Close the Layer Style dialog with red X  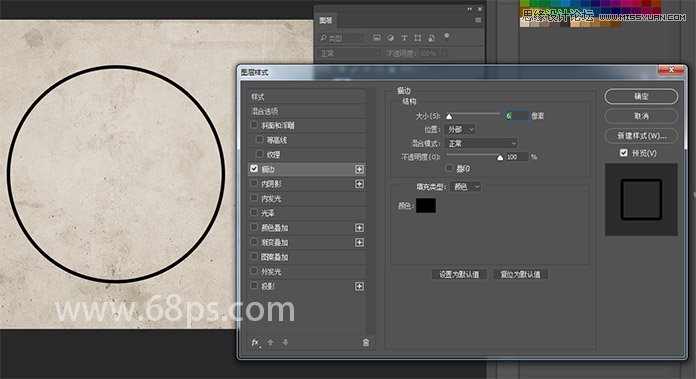pyautogui.click(x=671, y=70)
